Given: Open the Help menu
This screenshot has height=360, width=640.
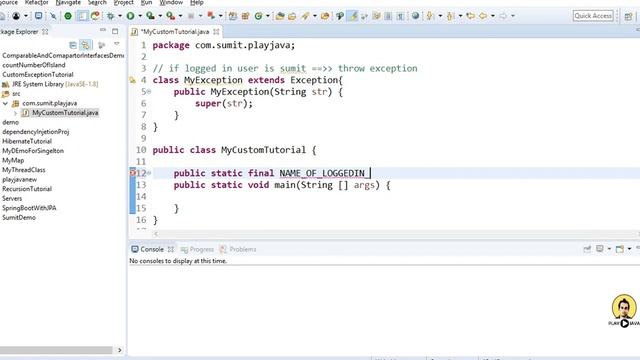Looking at the screenshot, I should pos(197,2).
